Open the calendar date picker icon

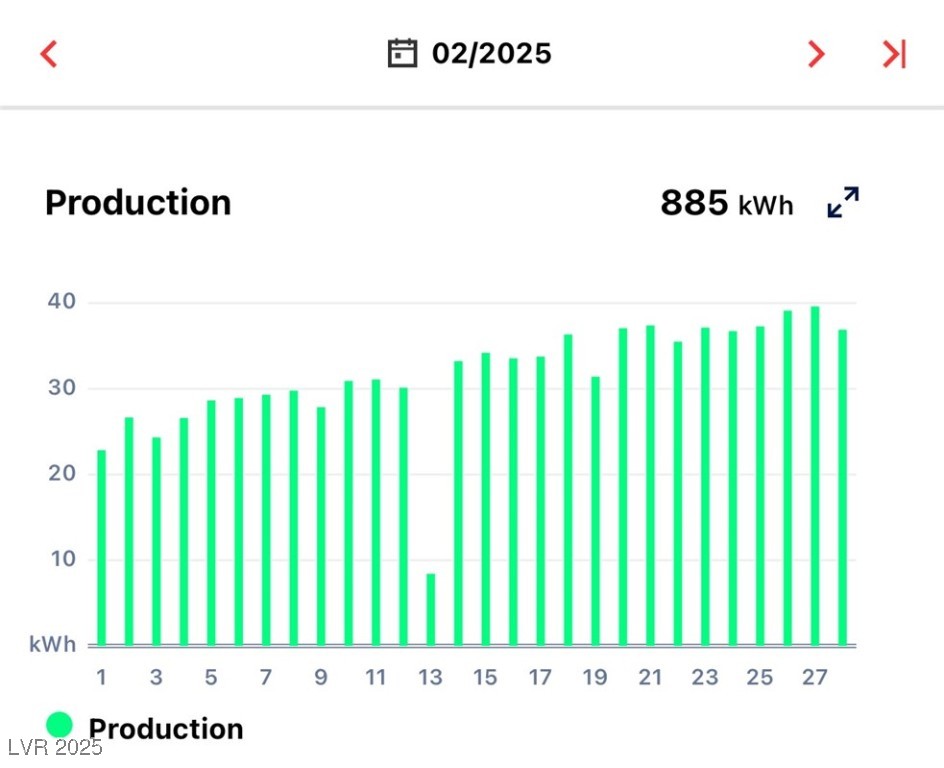click(x=402, y=53)
